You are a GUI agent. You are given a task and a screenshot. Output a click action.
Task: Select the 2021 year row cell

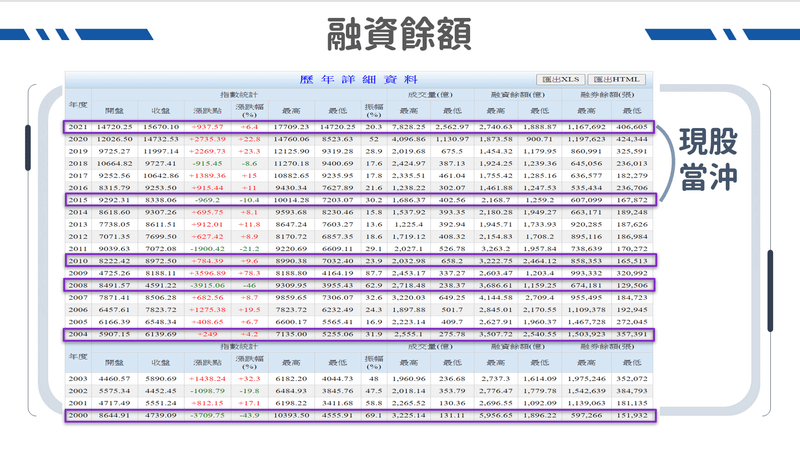click(x=78, y=127)
